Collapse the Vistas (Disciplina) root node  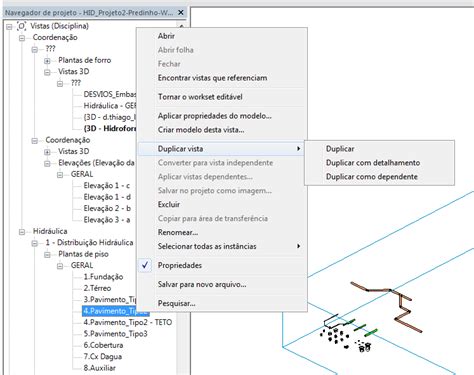click(9, 26)
